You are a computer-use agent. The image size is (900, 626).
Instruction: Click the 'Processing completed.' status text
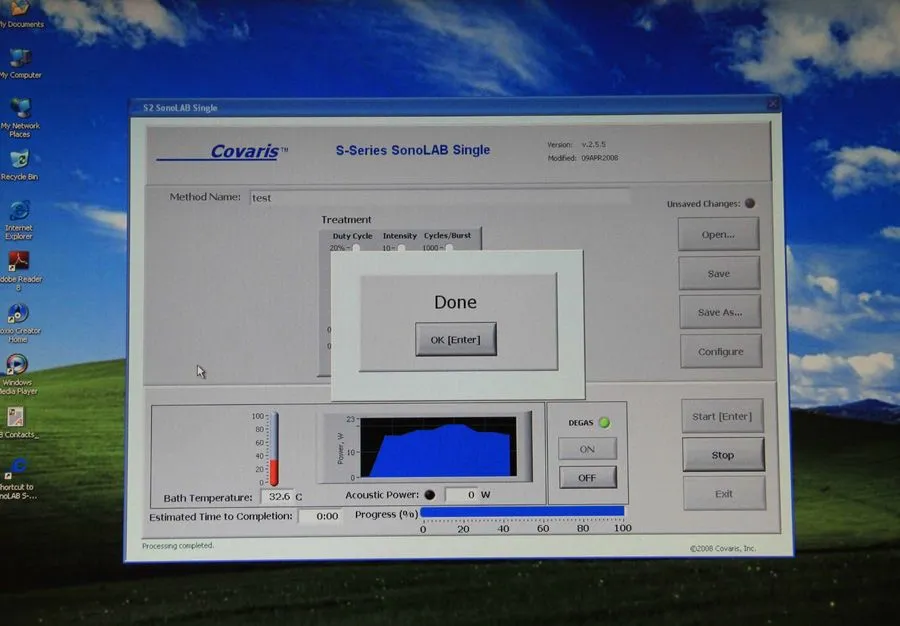(178, 545)
